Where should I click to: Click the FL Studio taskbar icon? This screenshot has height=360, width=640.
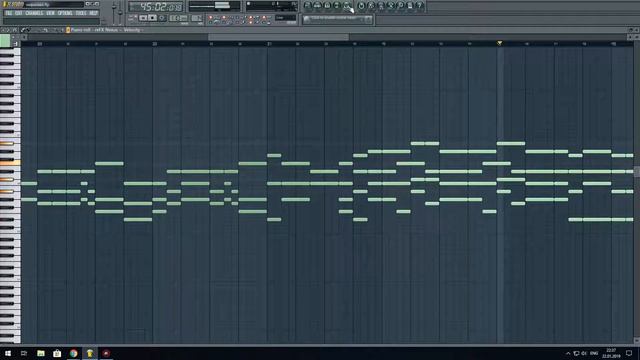[90, 353]
